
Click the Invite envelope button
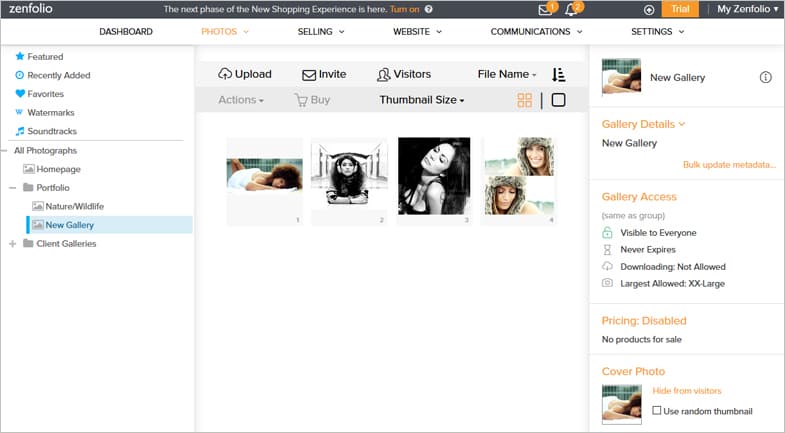click(324, 75)
